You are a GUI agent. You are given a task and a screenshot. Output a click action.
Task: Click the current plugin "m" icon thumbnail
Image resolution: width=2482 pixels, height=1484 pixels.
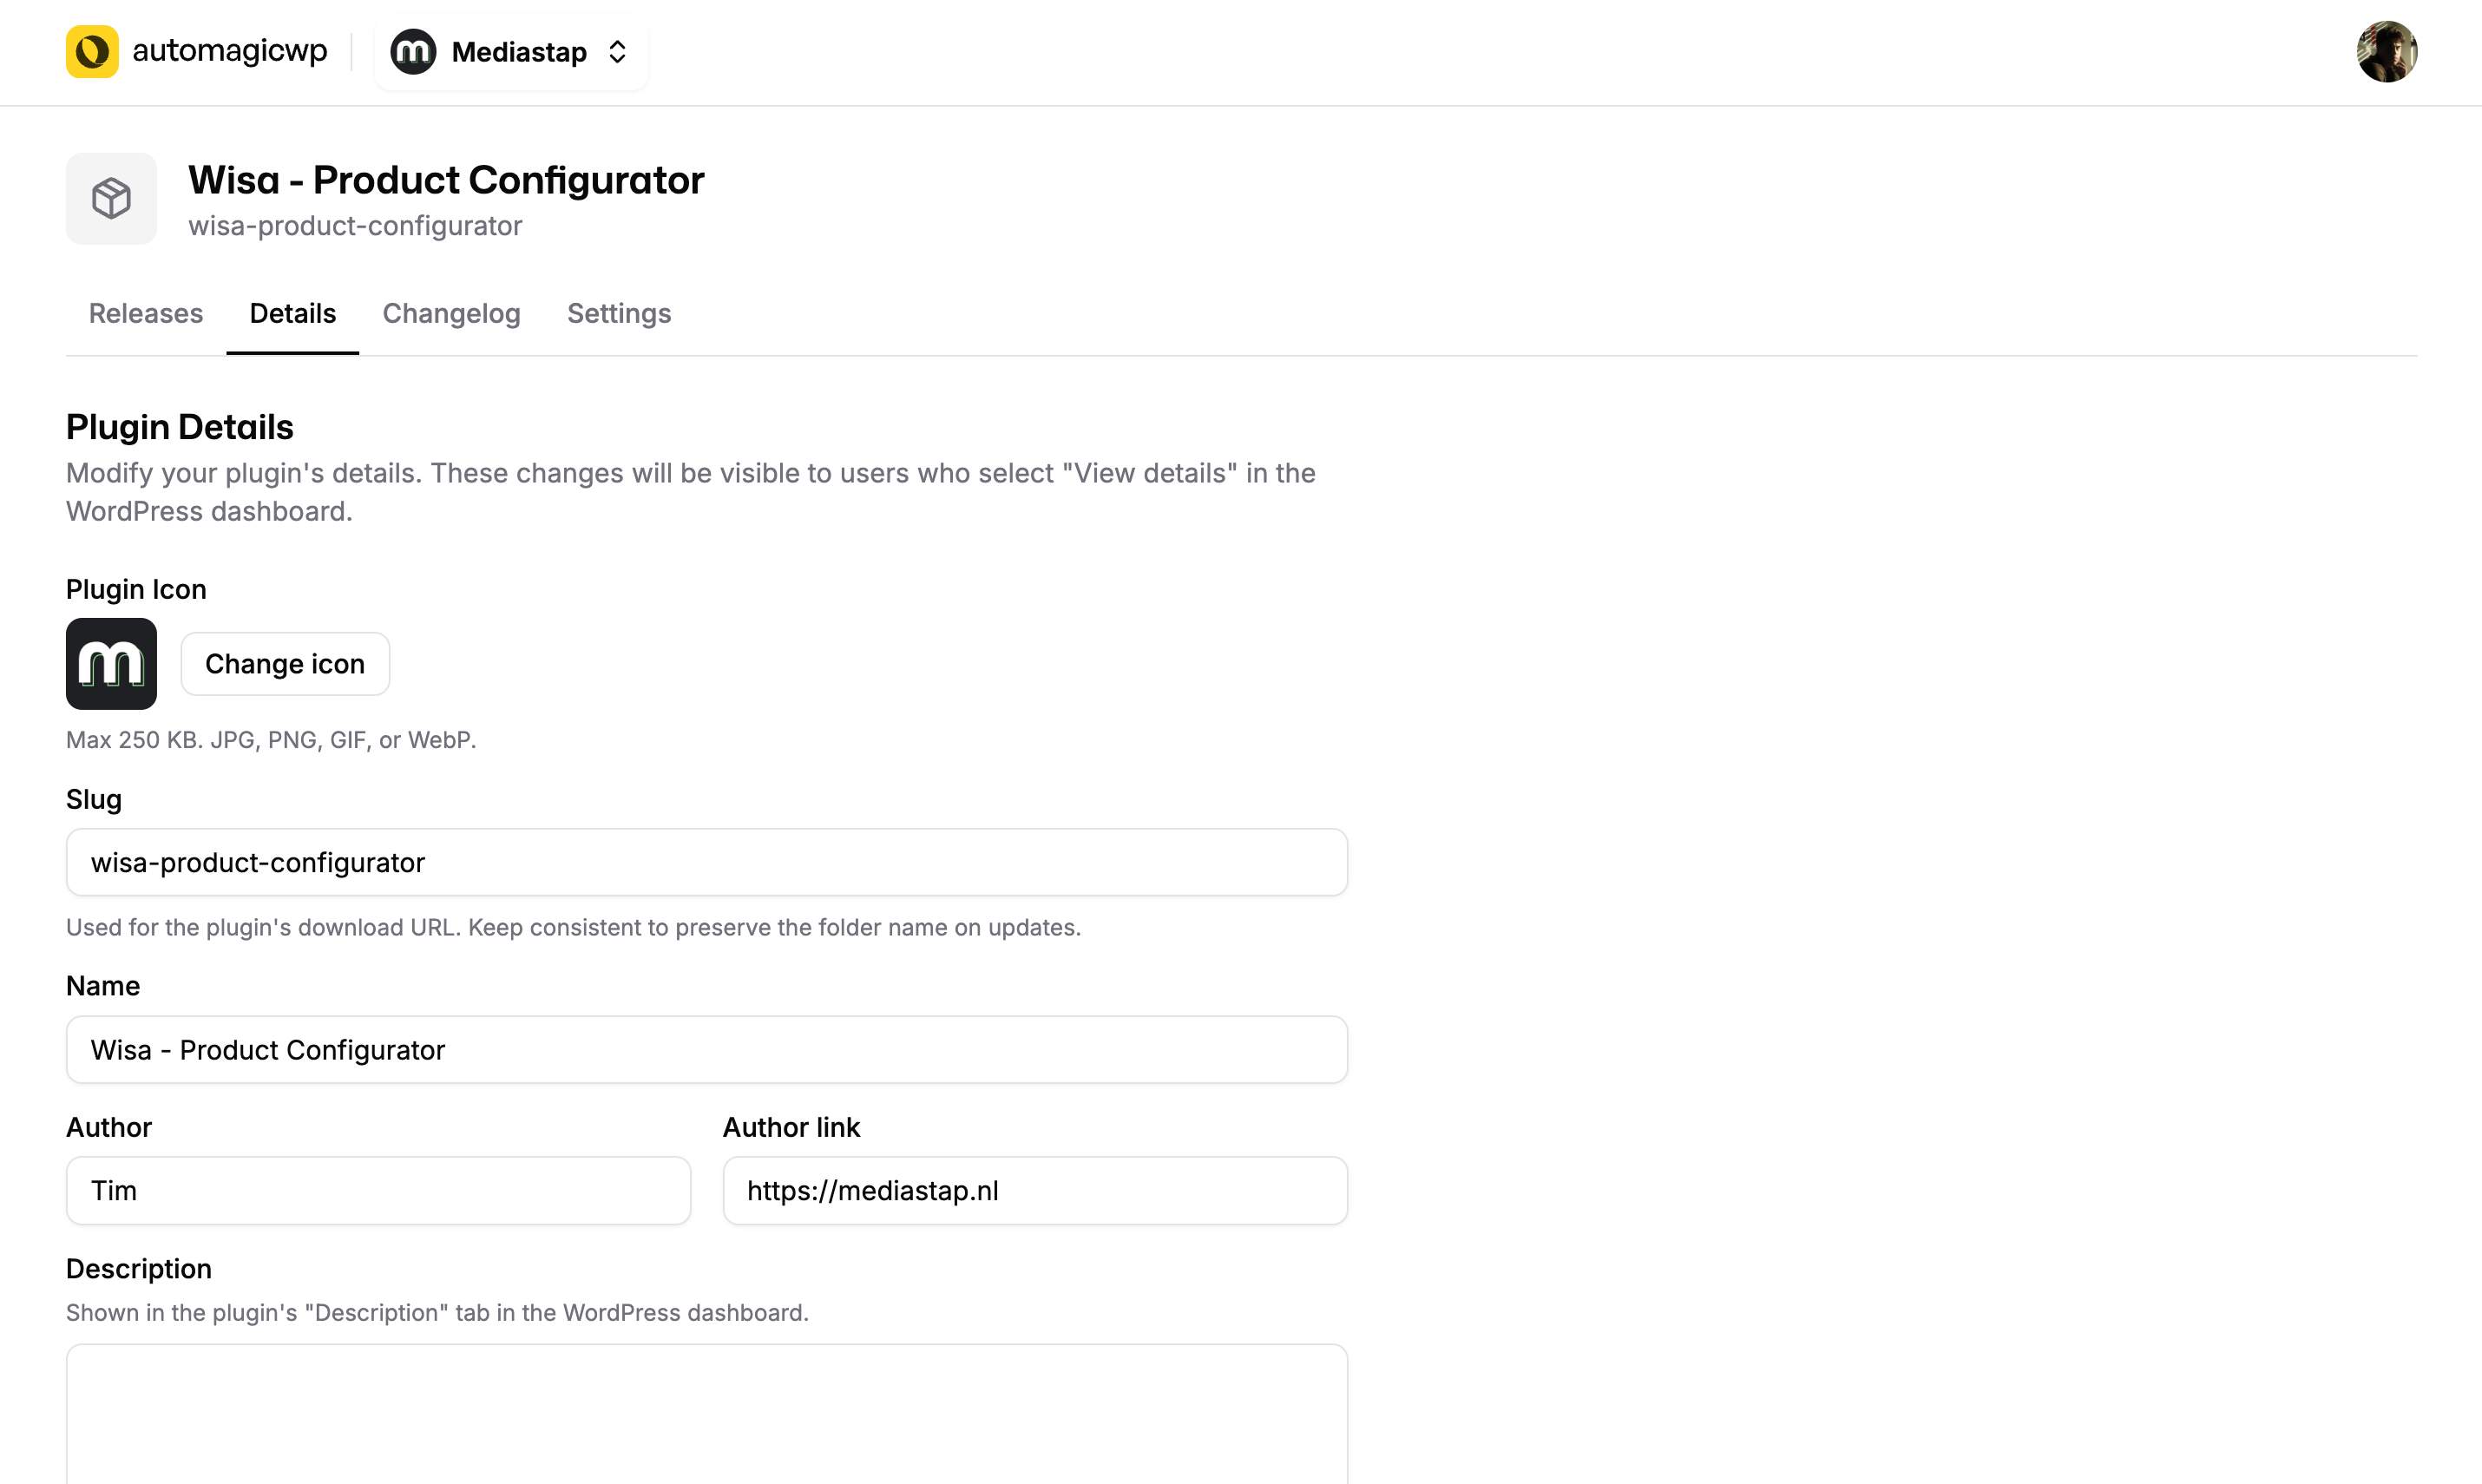(x=110, y=663)
